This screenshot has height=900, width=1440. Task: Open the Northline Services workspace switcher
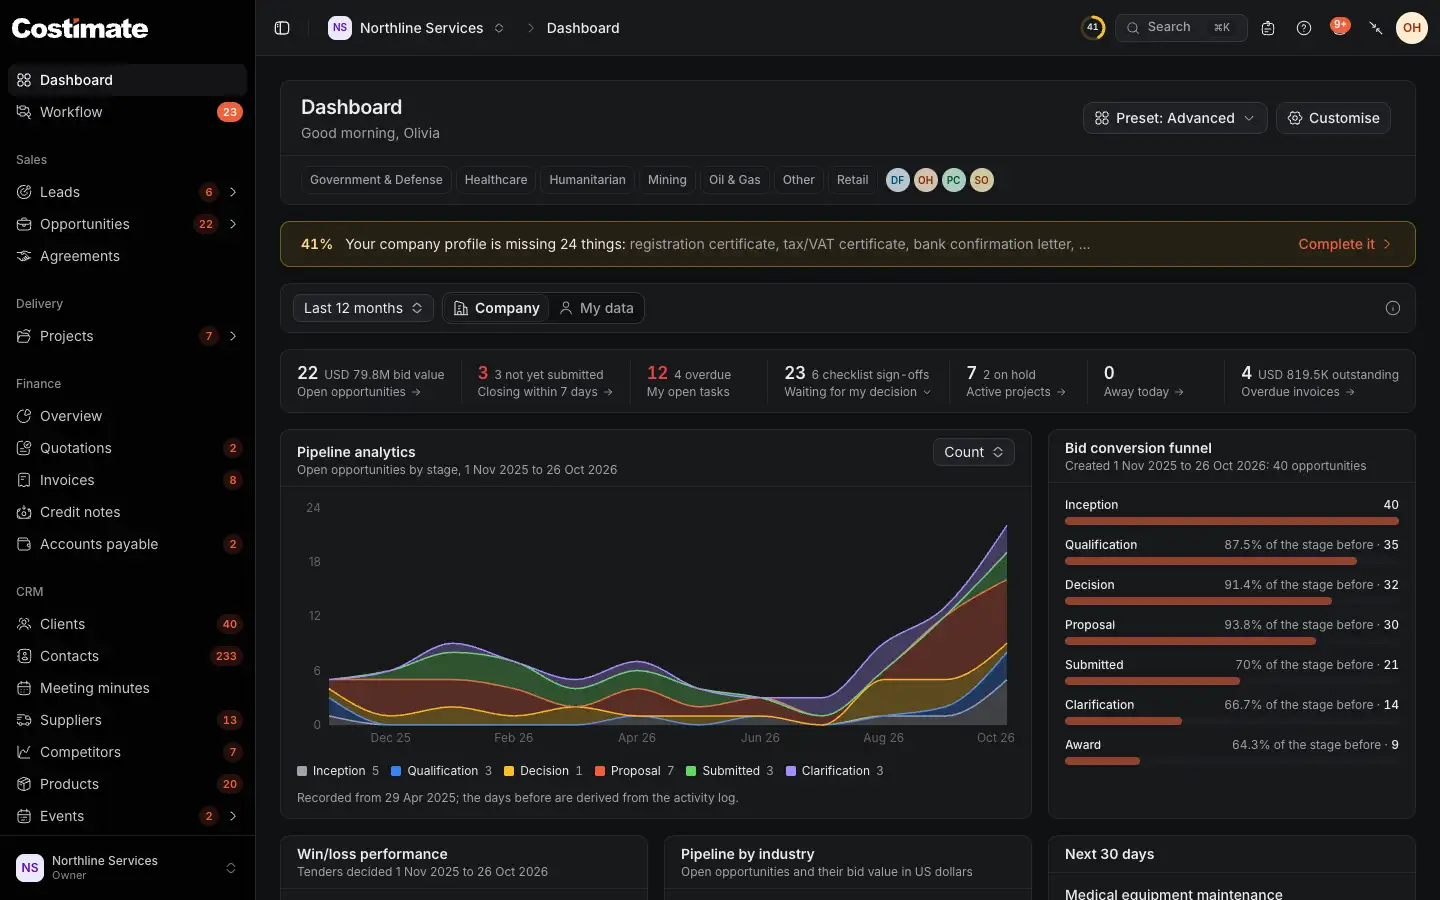tap(416, 28)
